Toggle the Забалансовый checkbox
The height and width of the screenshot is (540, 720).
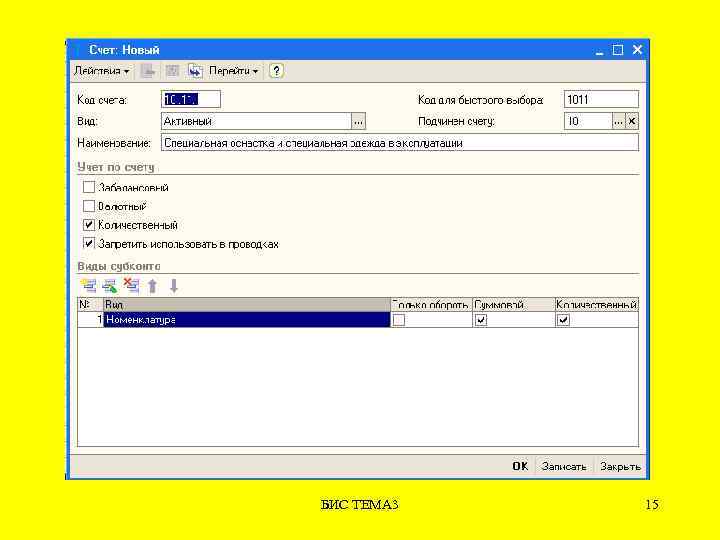pos(89,187)
